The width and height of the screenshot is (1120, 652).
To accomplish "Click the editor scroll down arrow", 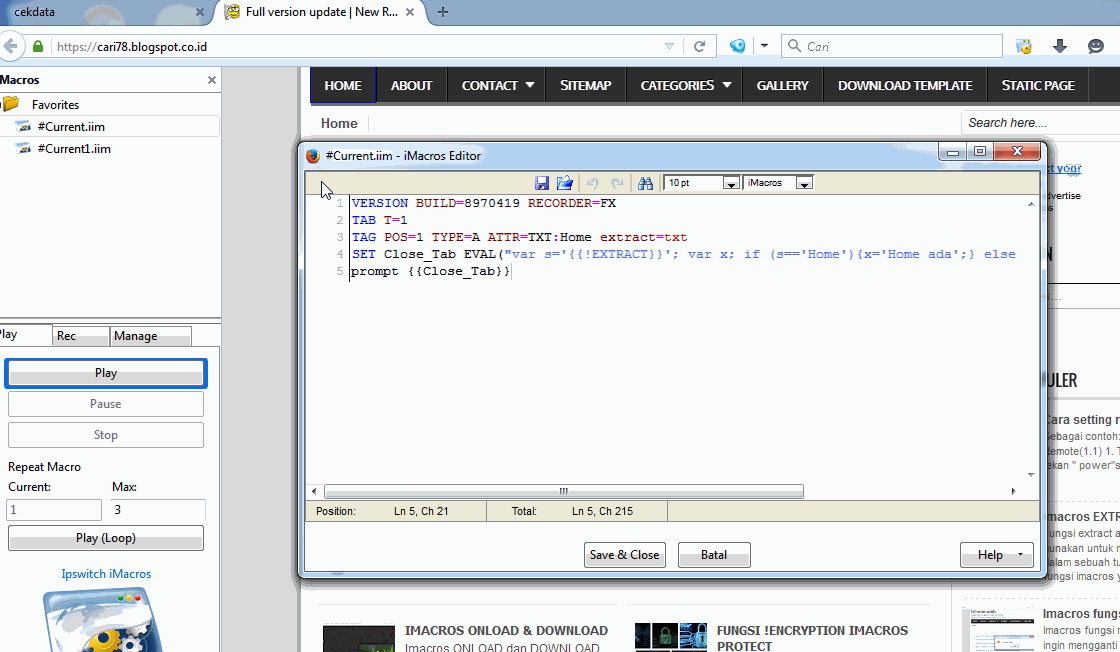I will (x=1031, y=475).
